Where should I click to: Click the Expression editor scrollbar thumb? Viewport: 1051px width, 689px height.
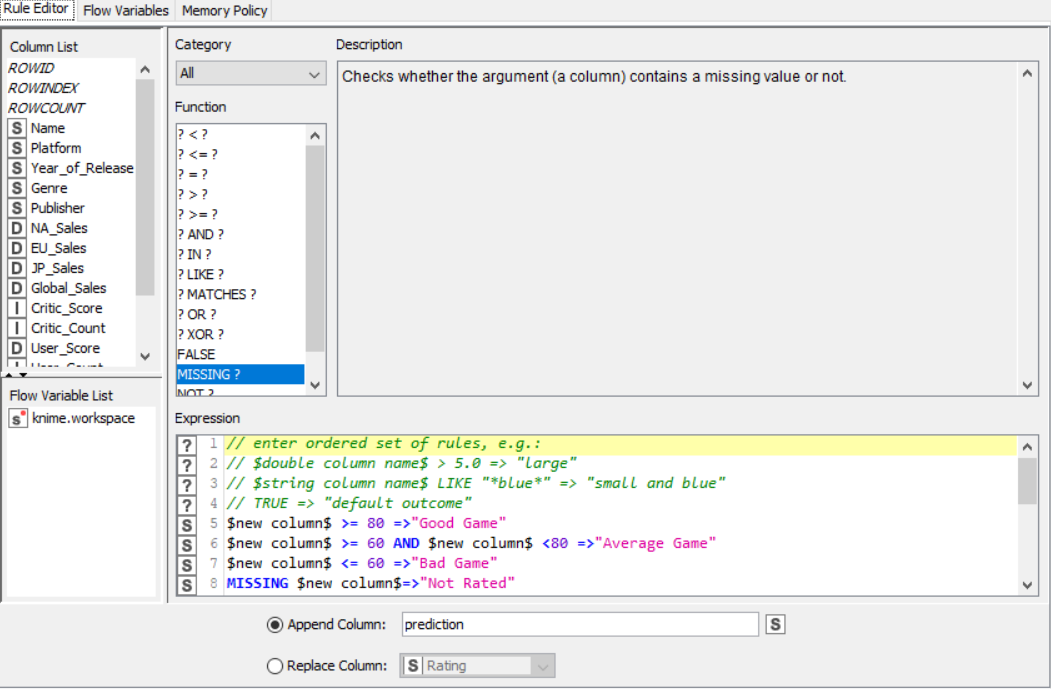pos(1027,481)
